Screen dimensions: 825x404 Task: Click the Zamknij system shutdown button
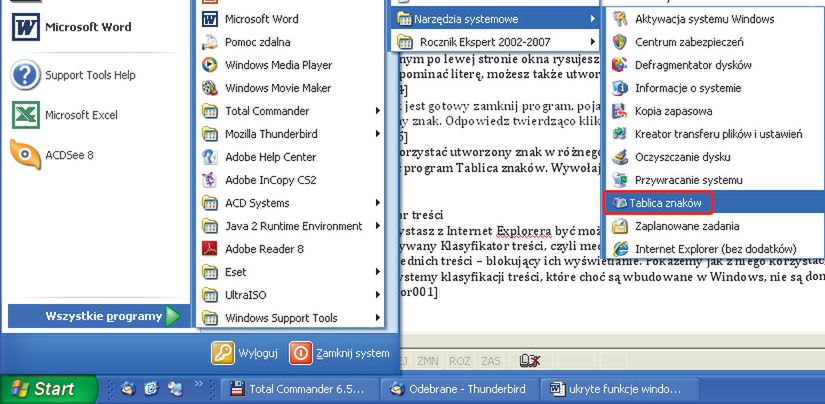pyautogui.click(x=339, y=353)
